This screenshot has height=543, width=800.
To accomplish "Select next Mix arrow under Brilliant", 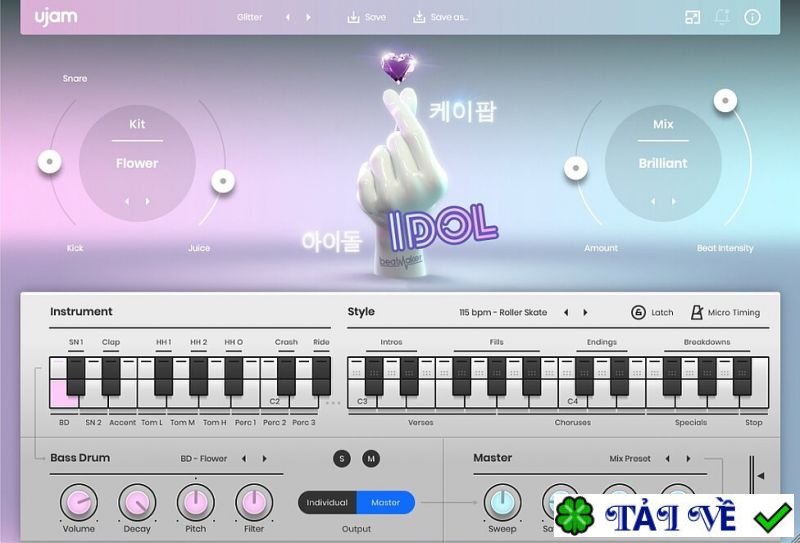I will coord(673,202).
